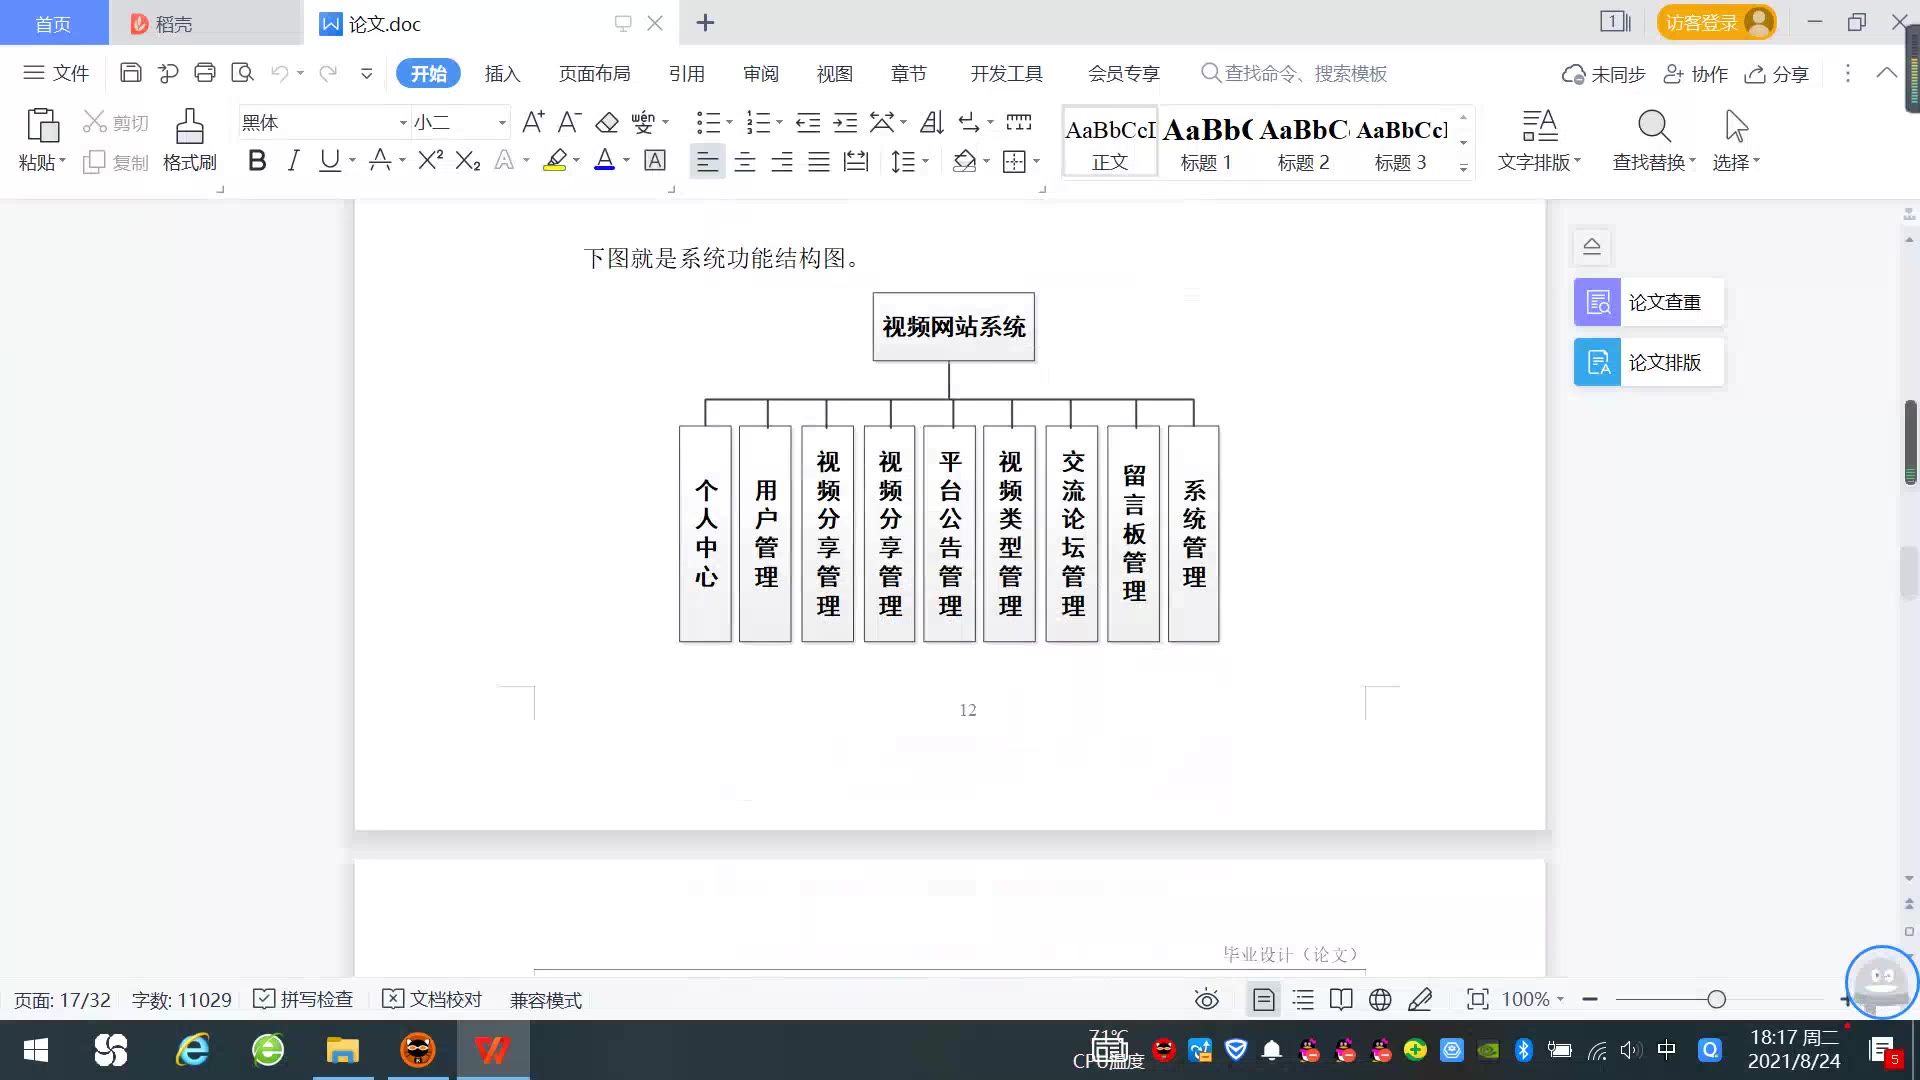Switch to Web layout globe icon
1920x1080 pixels.
(x=1380, y=999)
